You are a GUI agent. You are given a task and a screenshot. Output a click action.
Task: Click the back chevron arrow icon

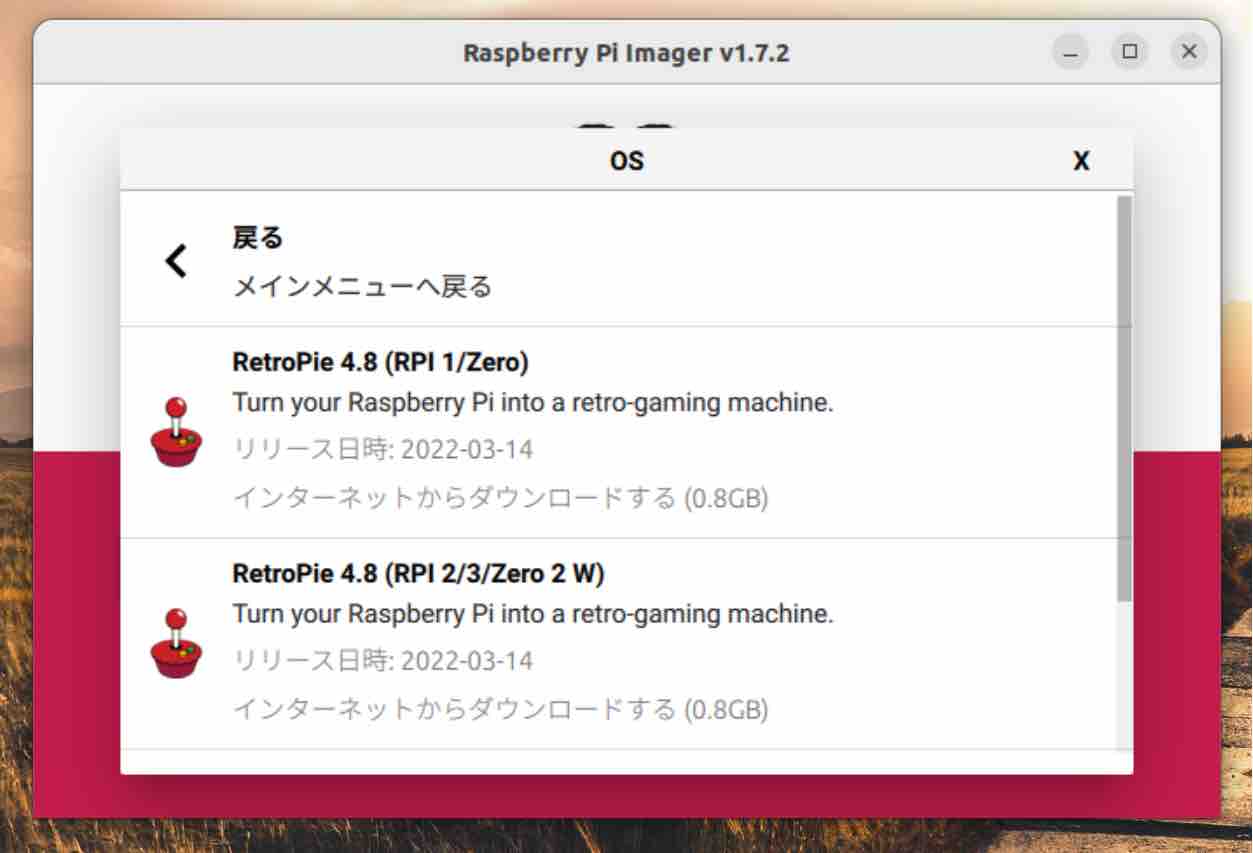(x=176, y=262)
